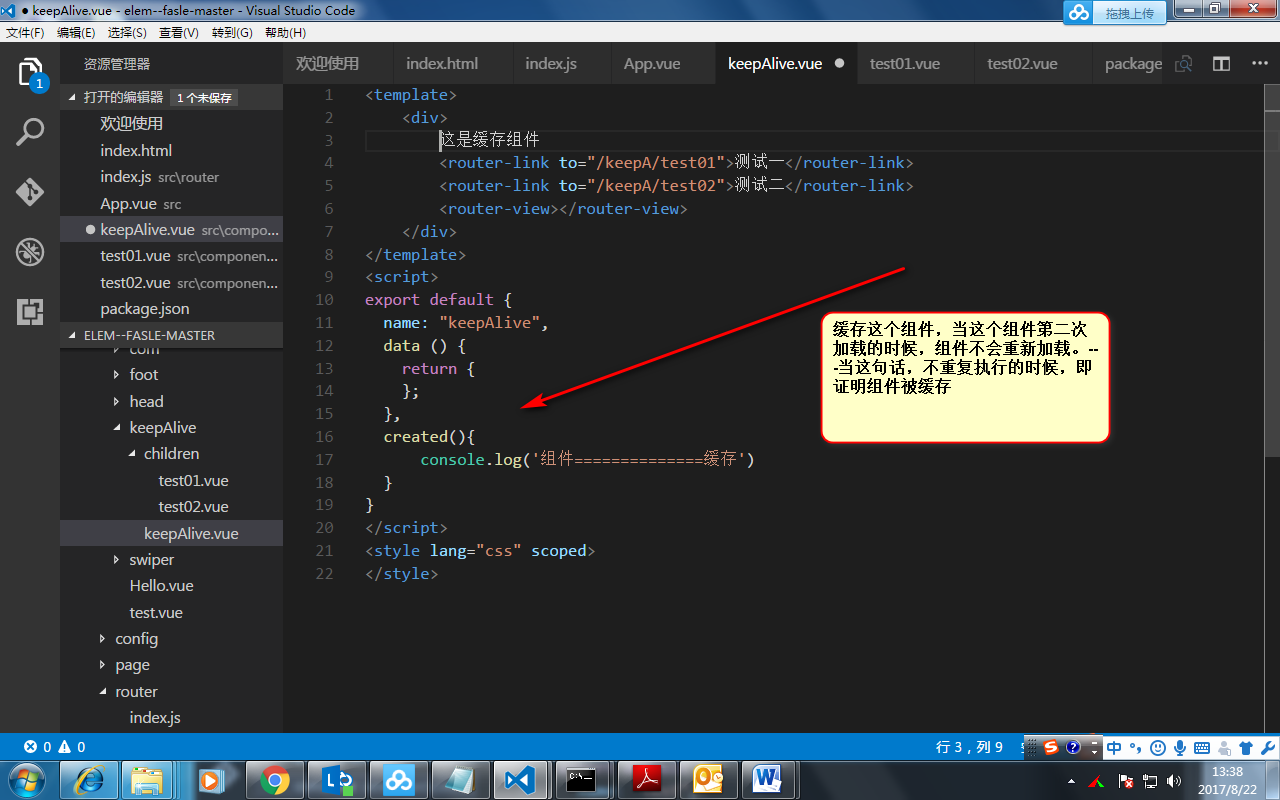Open the 选择(S) menu
Image resolution: width=1280 pixels, height=800 pixels.
pos(127,33)
